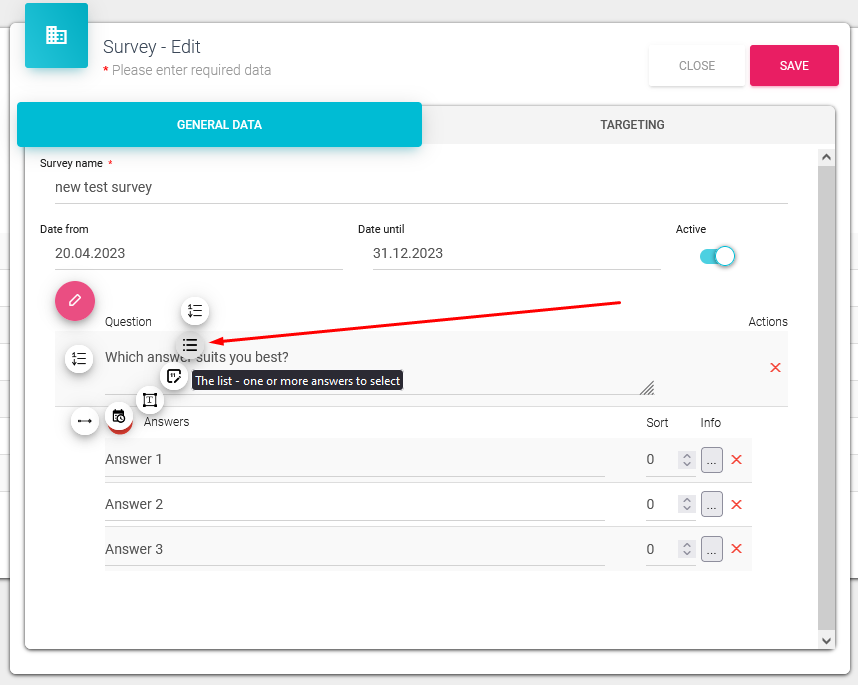Viewport: 858px width, 685px height.
Task: Select the calendar date question type icon
Action: tap(119, 417)
